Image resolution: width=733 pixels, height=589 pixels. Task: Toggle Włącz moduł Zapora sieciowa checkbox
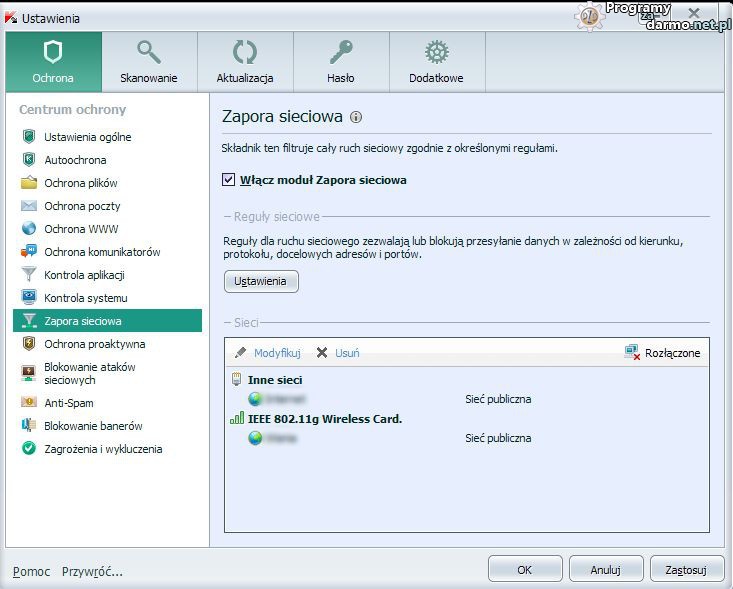[x=228, y=180]
